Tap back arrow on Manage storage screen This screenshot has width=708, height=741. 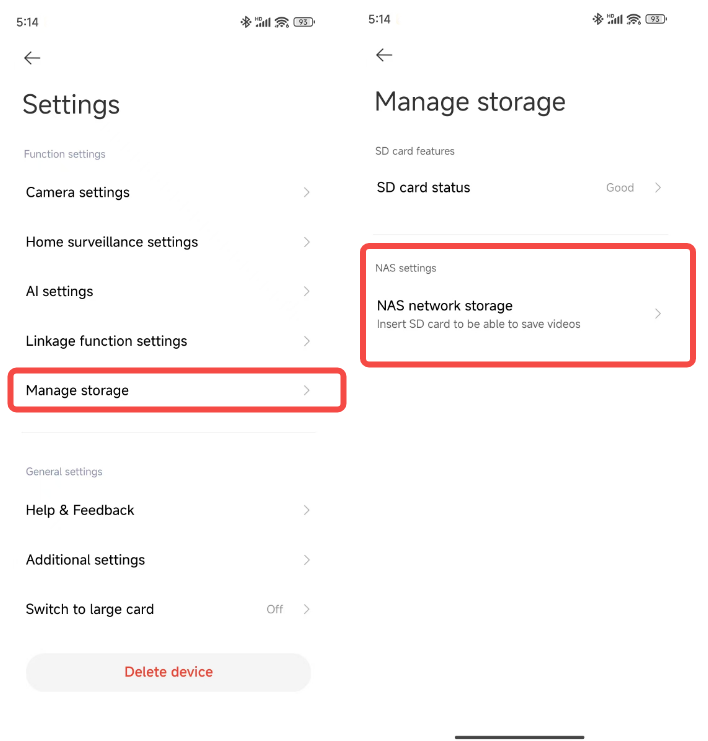pos(384,55)
